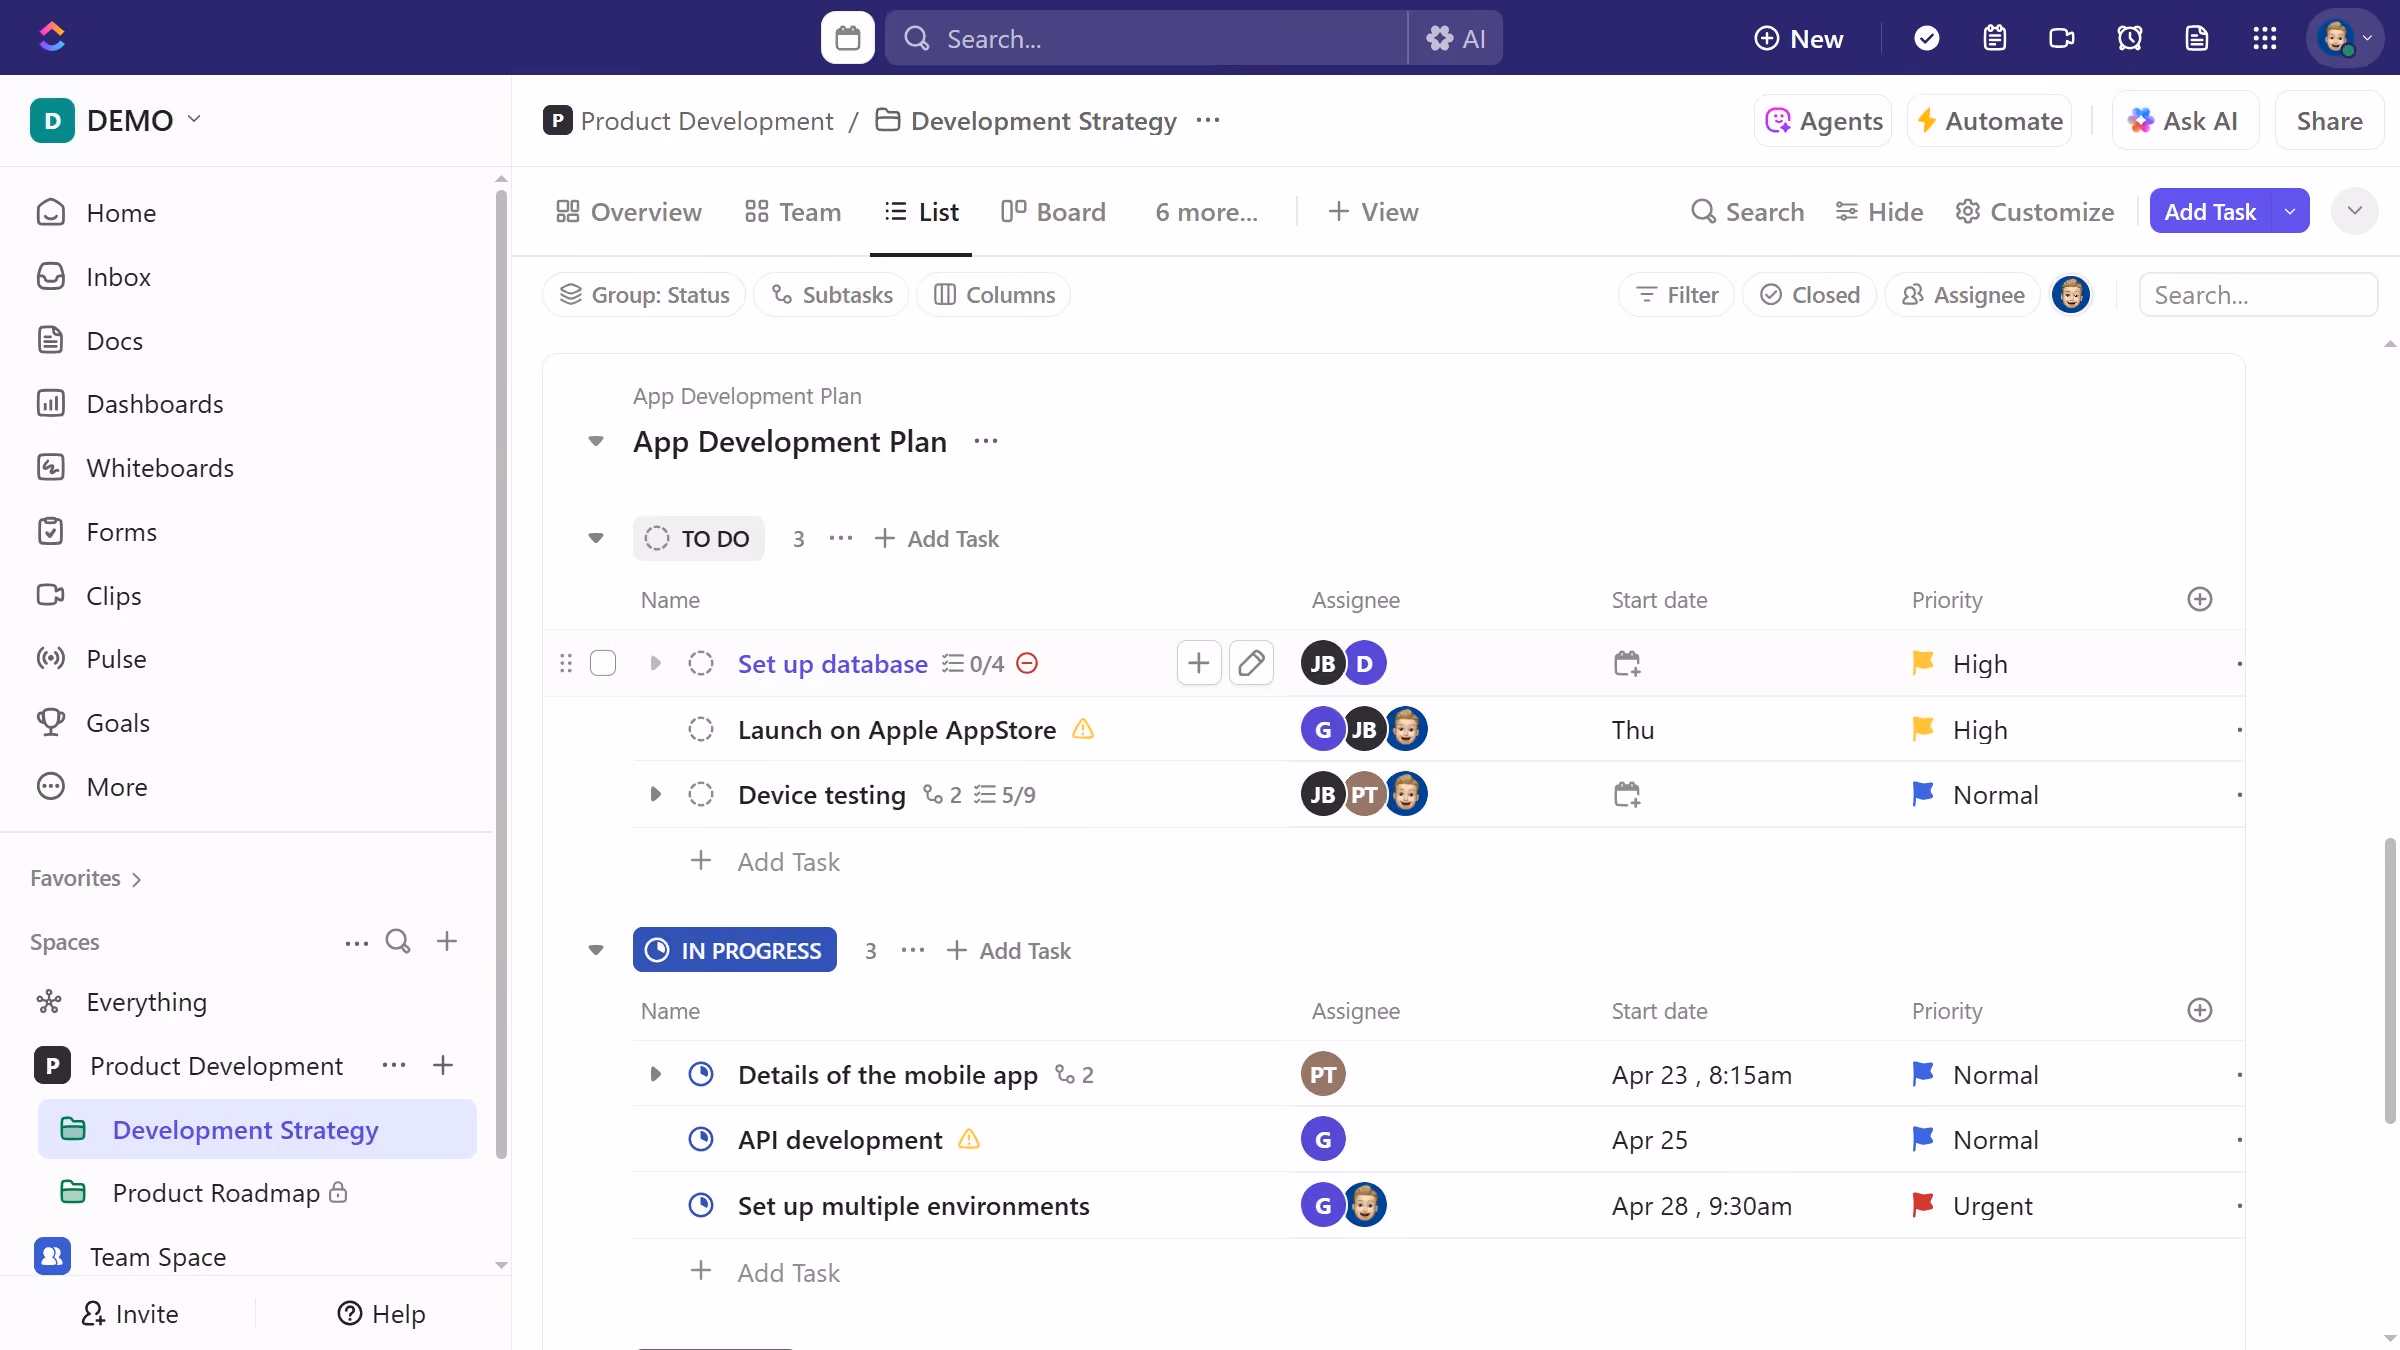
Task: Add a new Space with plus icon
Action: click(x=447, y=942)
